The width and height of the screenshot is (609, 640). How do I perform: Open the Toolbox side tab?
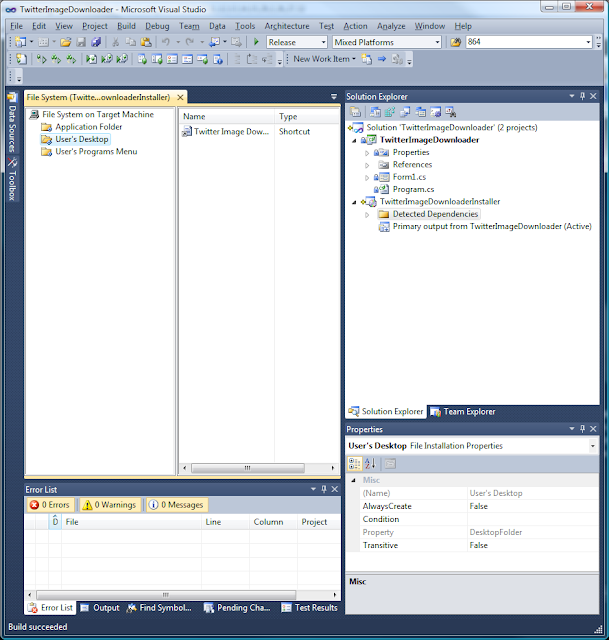(12, 179)
